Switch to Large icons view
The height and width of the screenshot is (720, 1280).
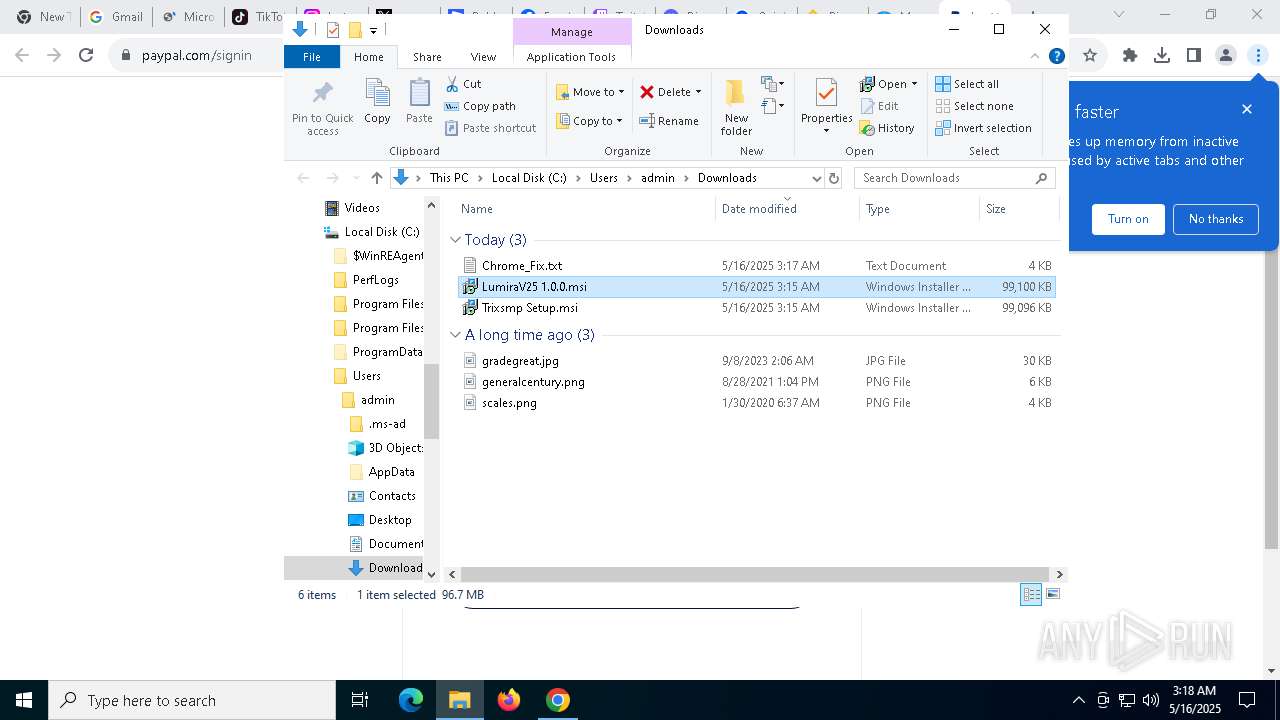1053,595
